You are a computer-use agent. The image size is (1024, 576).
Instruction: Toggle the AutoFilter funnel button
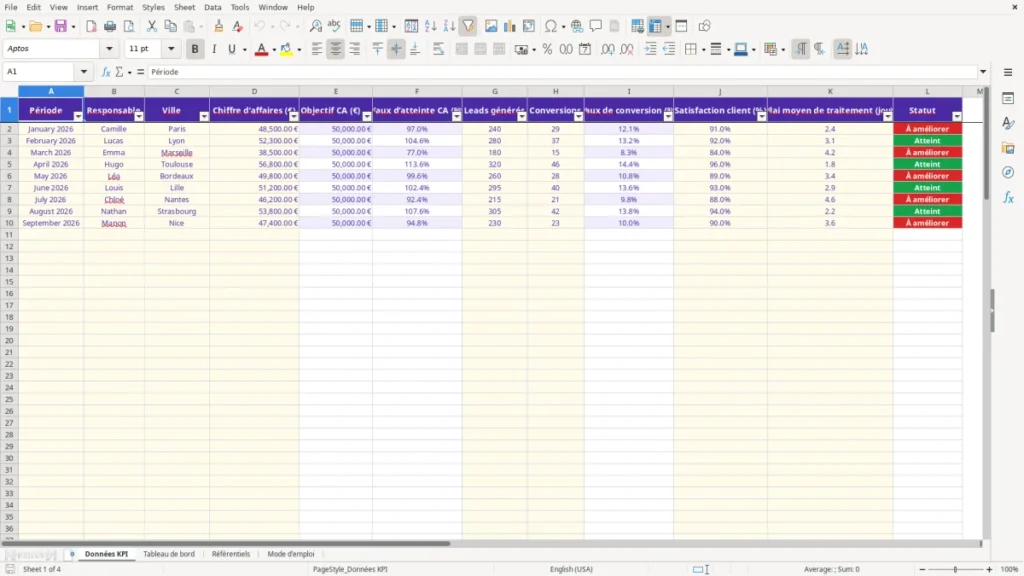(x=468, y=26)
